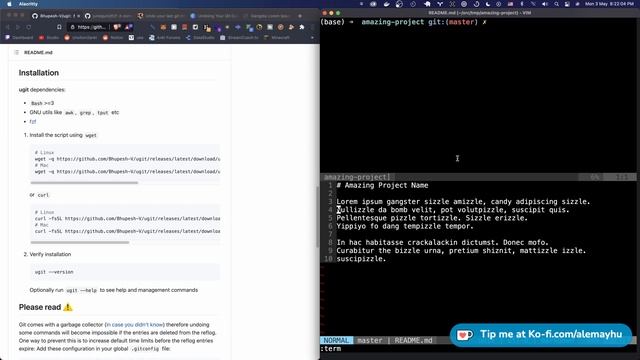Image resolution: width=640 pixels, height=360 pixels.
Task: Click the amazing-project terminal split title
Action: tap(356, 177)
